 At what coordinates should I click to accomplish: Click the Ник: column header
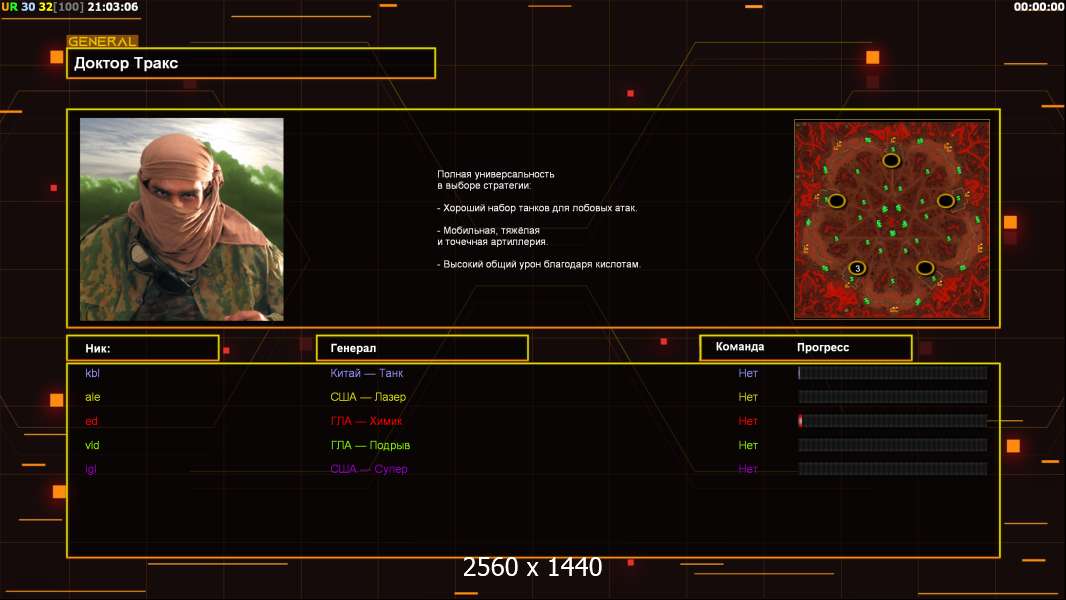[142, 348]
